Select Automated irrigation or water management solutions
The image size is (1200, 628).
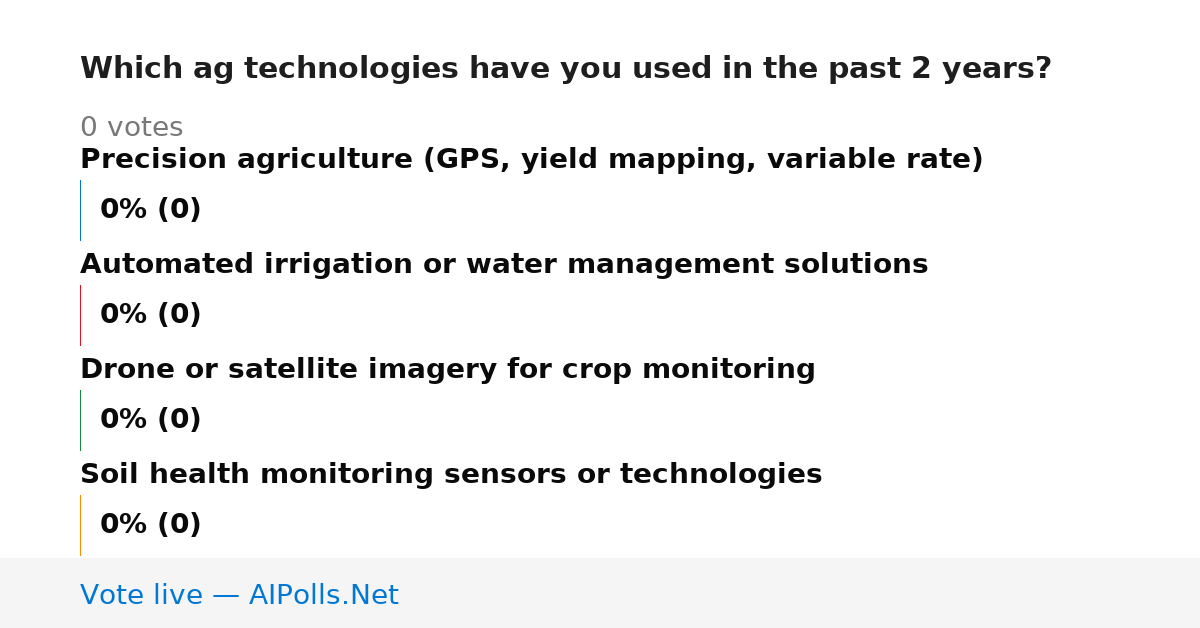(x=504, y=265)
